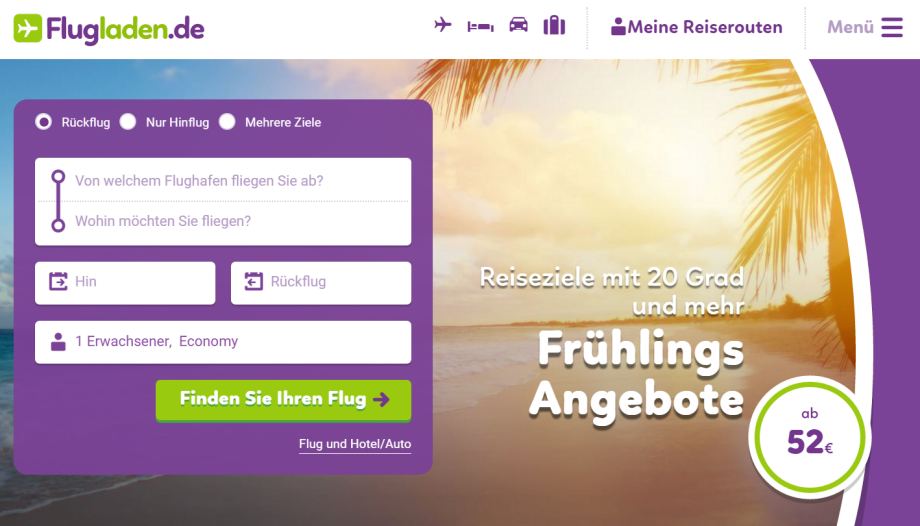The image size is (920, 526).
Task: Open the luggage suitcase icon in header
Action: click(554, 26)
